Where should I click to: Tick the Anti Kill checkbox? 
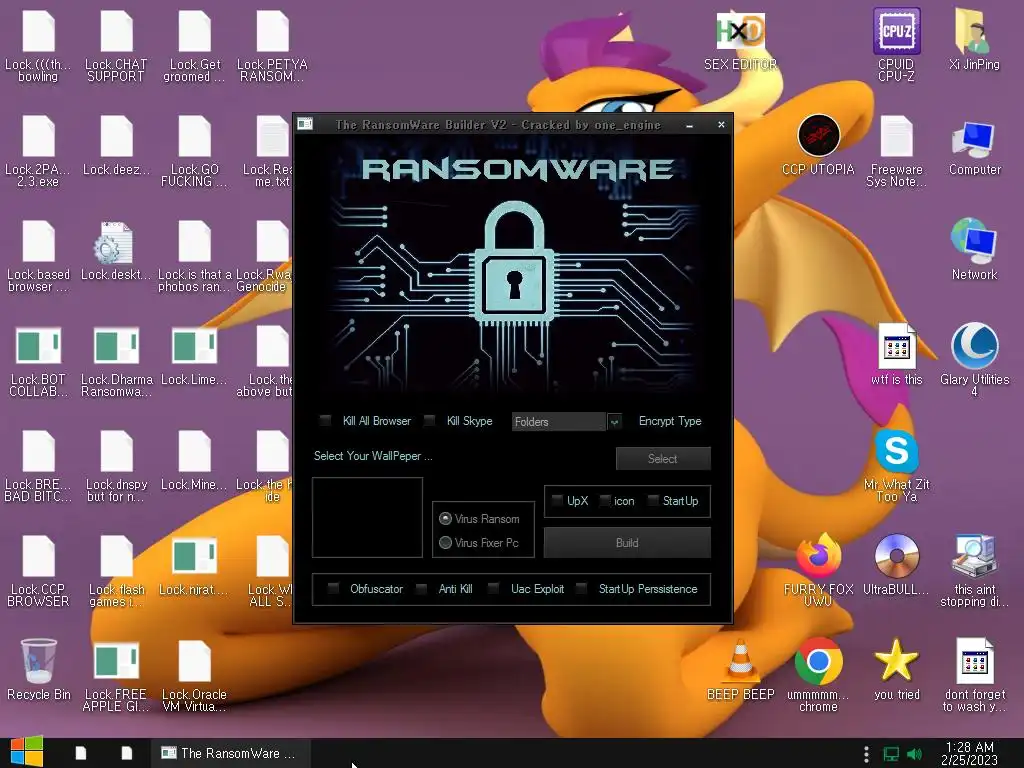click(x=422, y=589)
